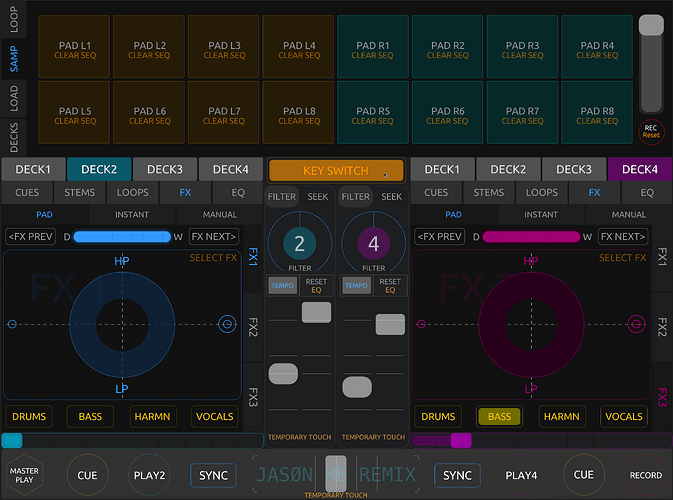Click RESET EQ under filter knob 2
The image size is (673, 500).
[x=316, y=286]
